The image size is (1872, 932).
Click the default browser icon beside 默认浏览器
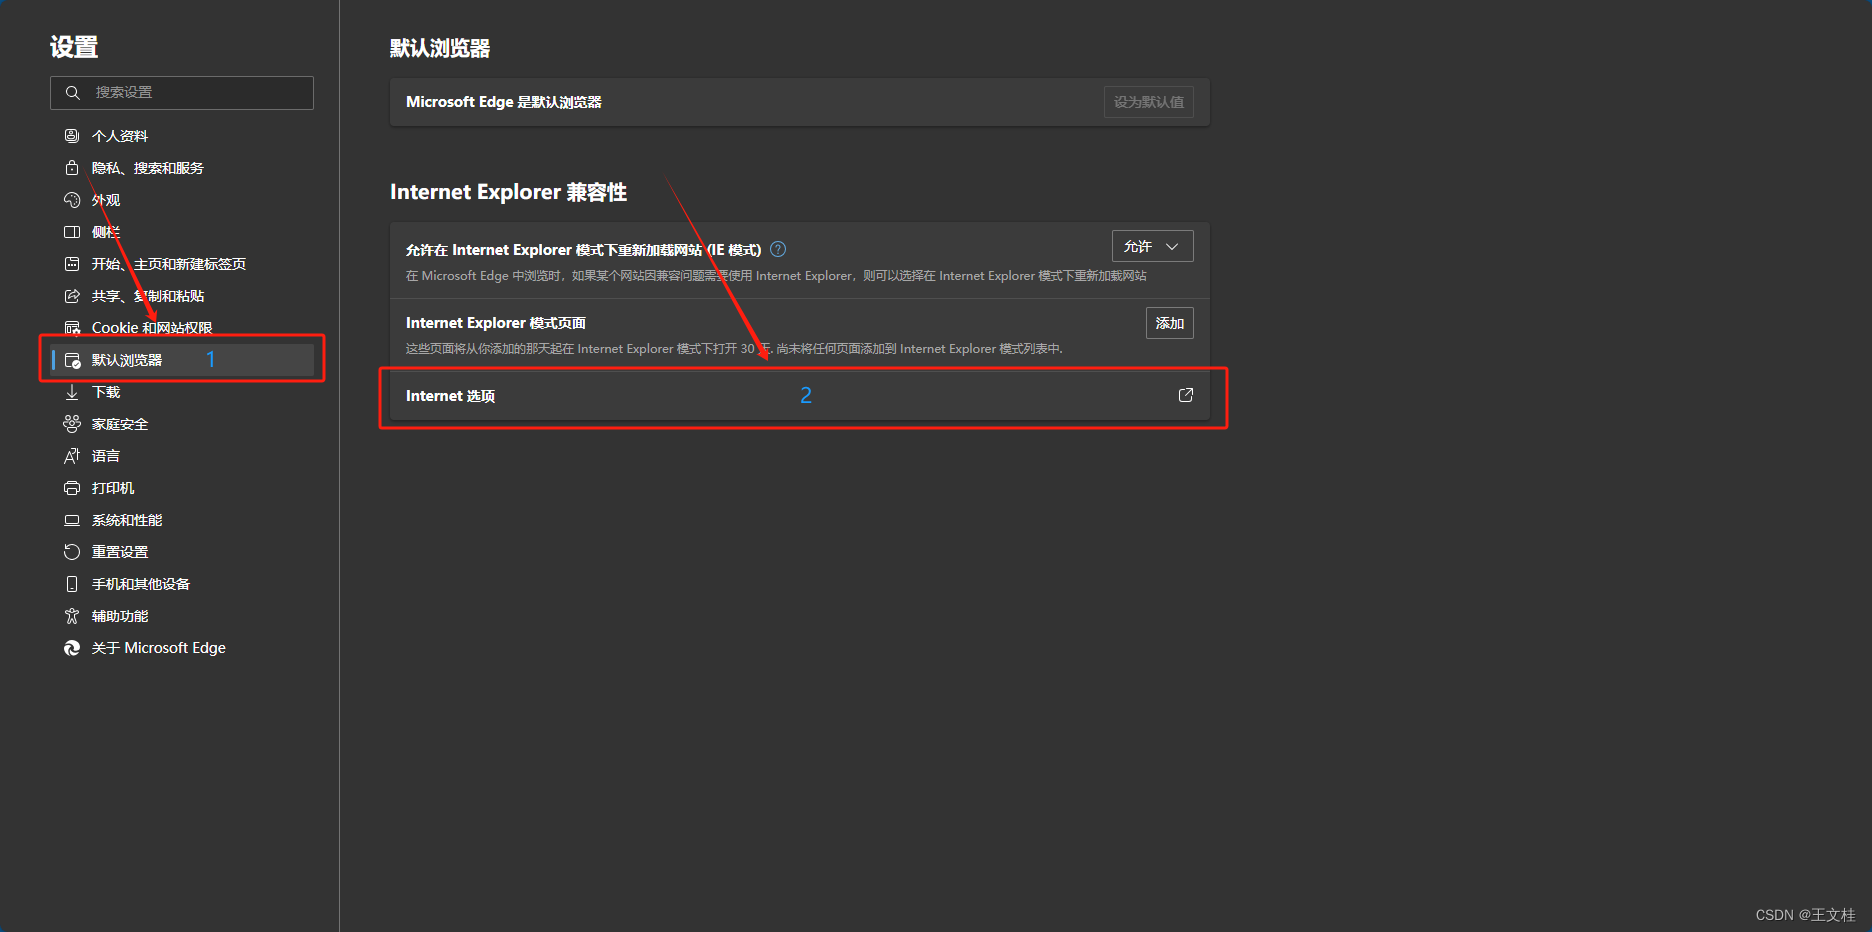[x=72, y=360]
